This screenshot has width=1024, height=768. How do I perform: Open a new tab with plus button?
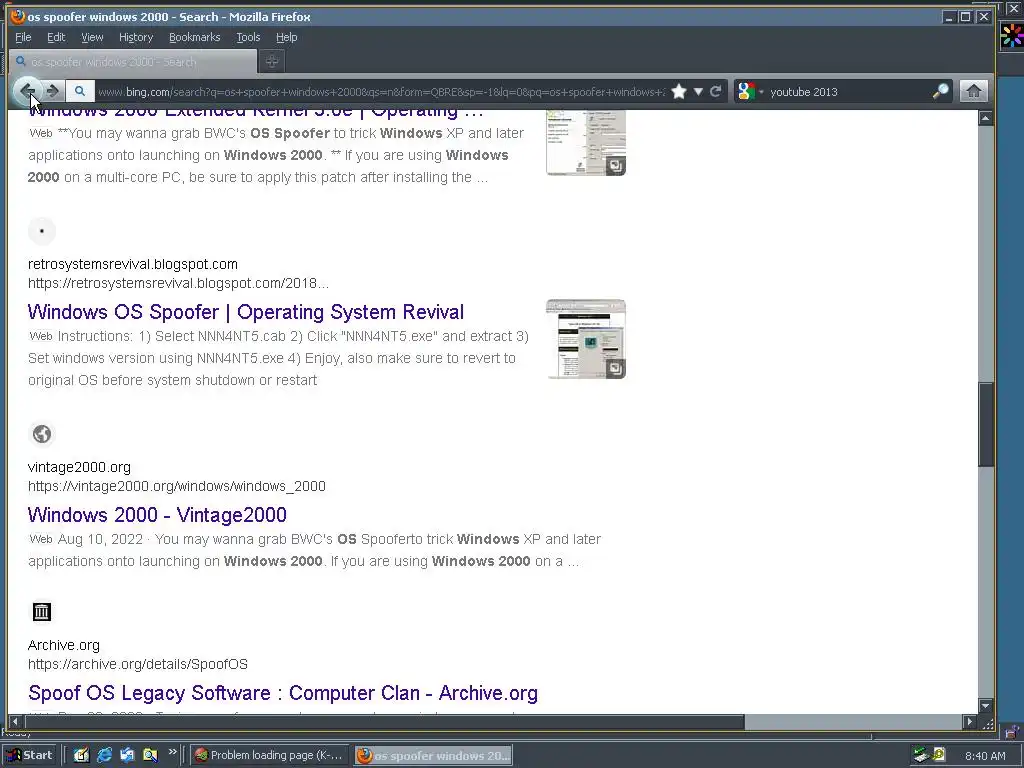[272, 61]
